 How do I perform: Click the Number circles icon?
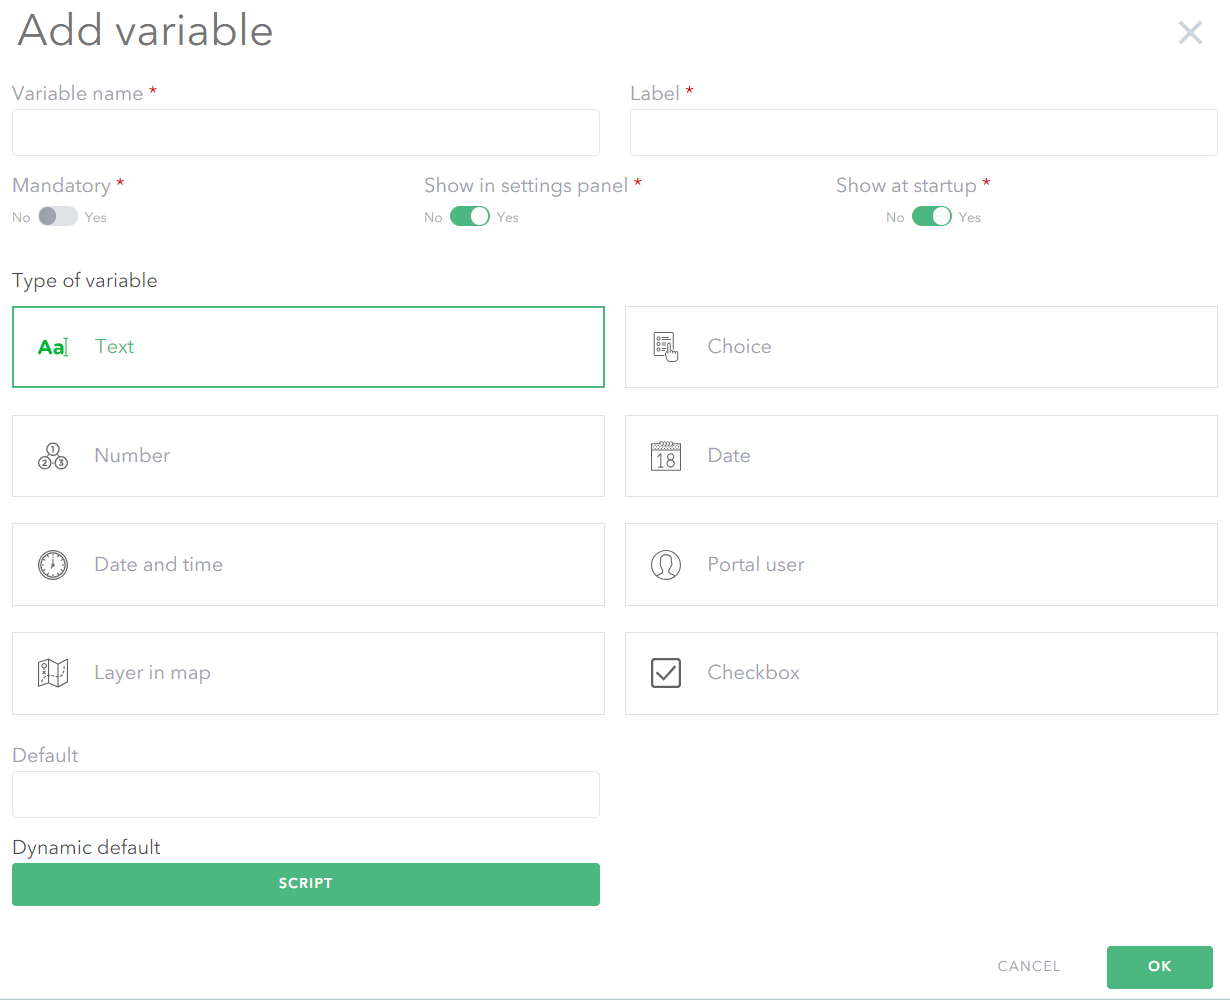click(53, 456)
